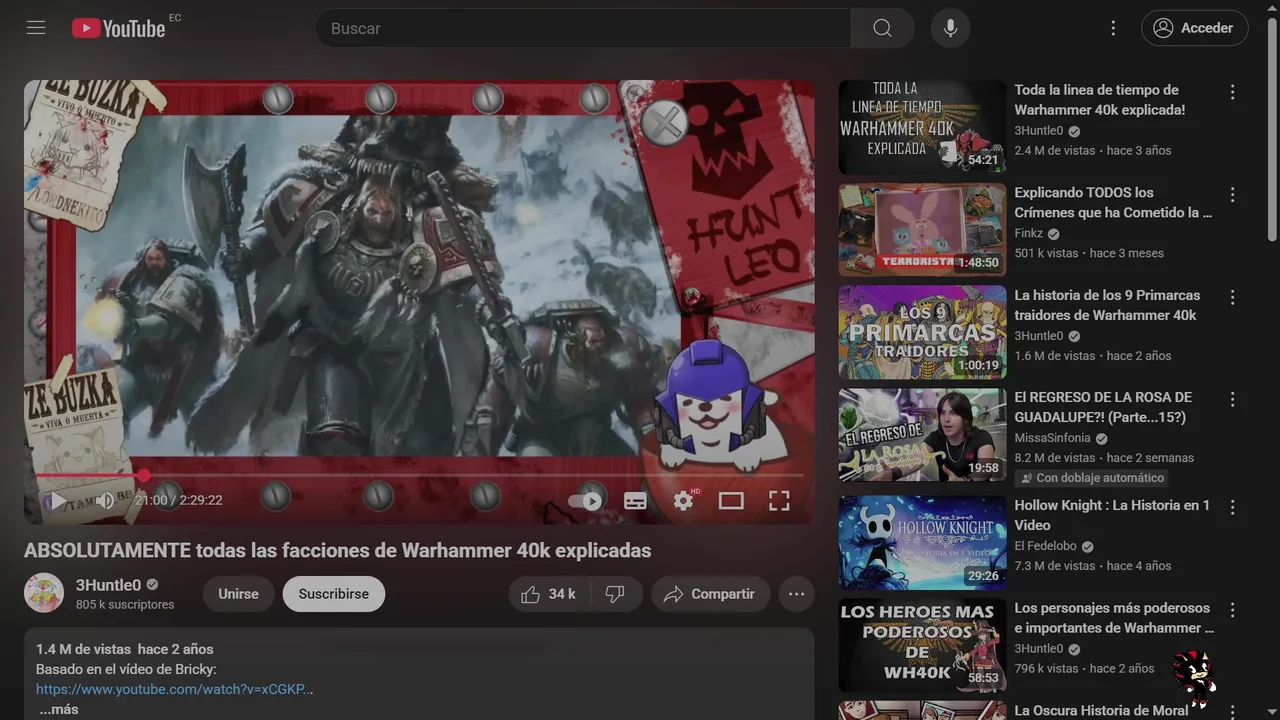
Task: Expand description with ...más
Action: coord(59,709)
